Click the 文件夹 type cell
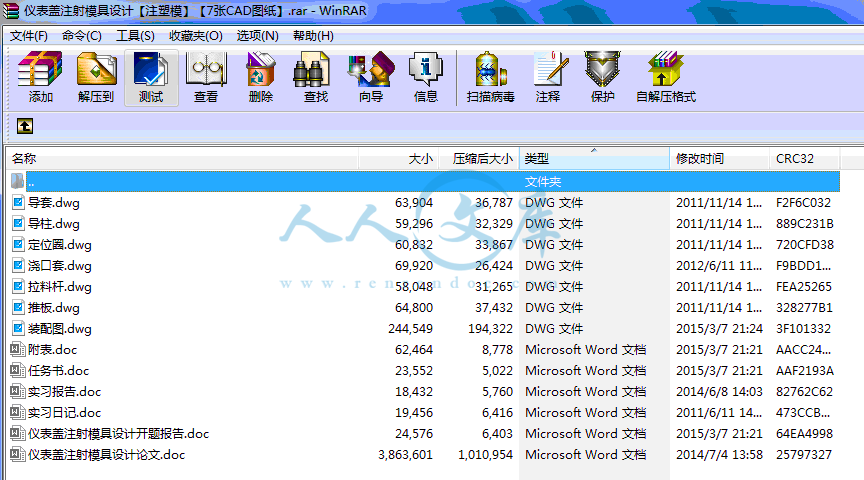 click(543, 181)
